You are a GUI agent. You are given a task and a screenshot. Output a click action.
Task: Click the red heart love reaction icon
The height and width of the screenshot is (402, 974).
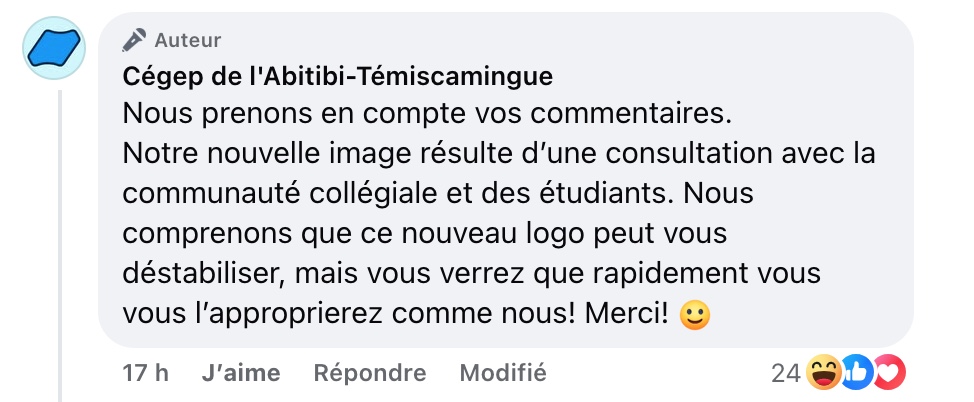pyautogui.click(x=889, y=373)
